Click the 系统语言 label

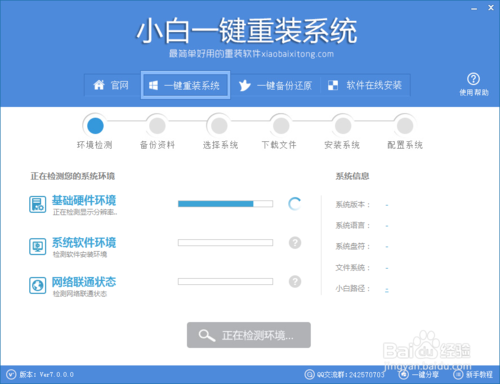353,226
